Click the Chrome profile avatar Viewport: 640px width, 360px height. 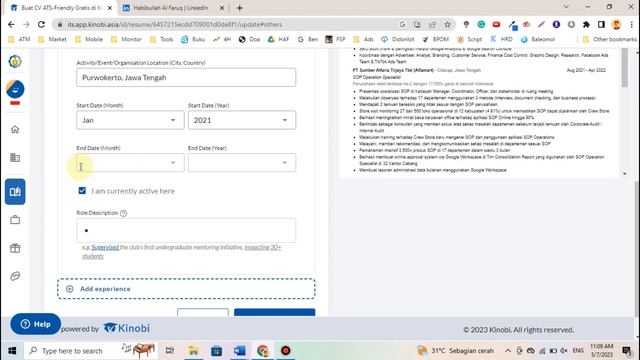[x=616, y=24]
